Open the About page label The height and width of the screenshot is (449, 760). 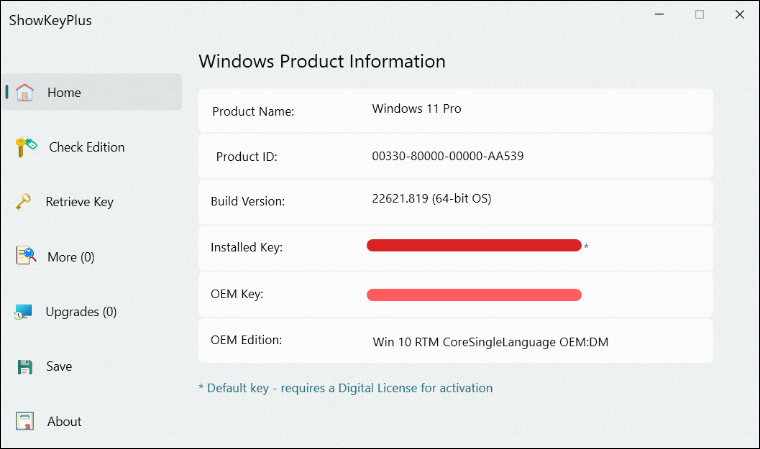point(64,421)
